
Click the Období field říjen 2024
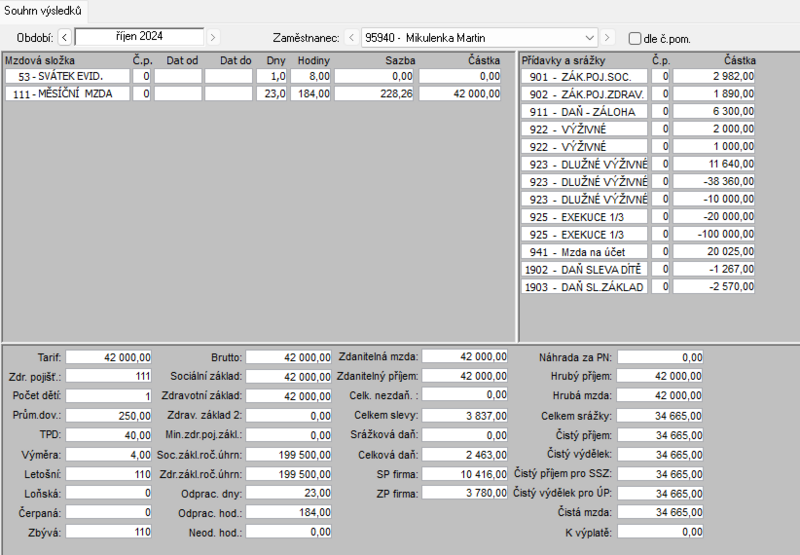(139, 36)
